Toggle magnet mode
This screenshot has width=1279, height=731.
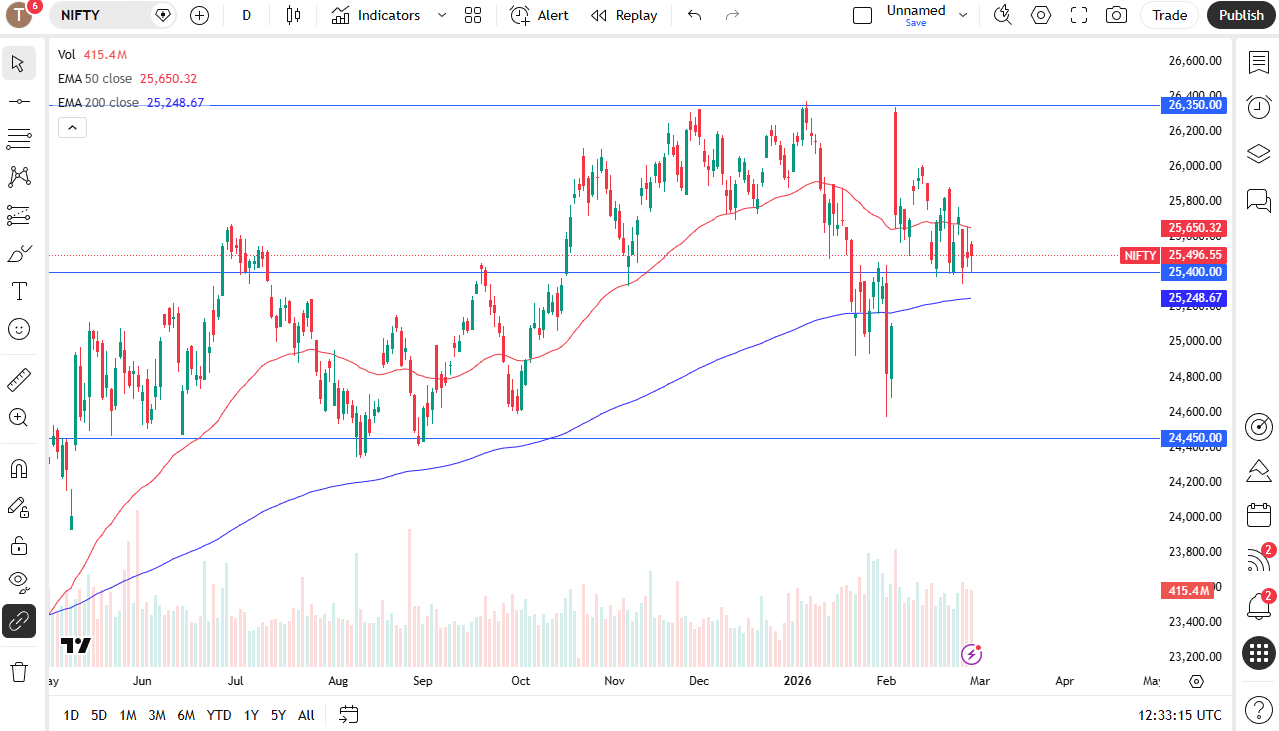pos(18,469)
